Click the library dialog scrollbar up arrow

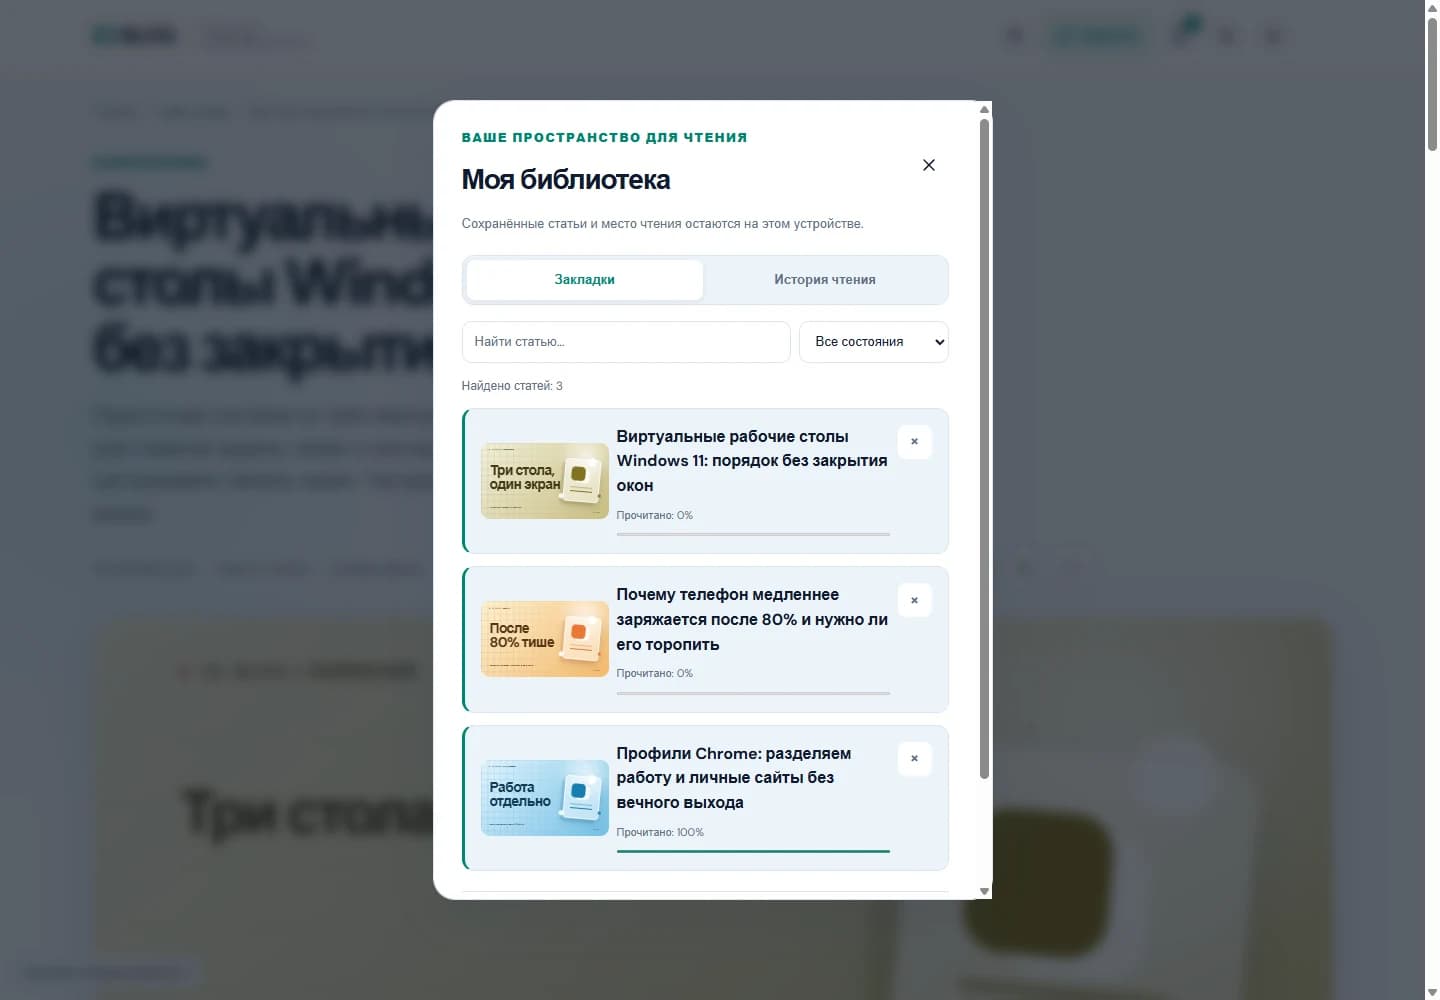(x=984, y=109)
